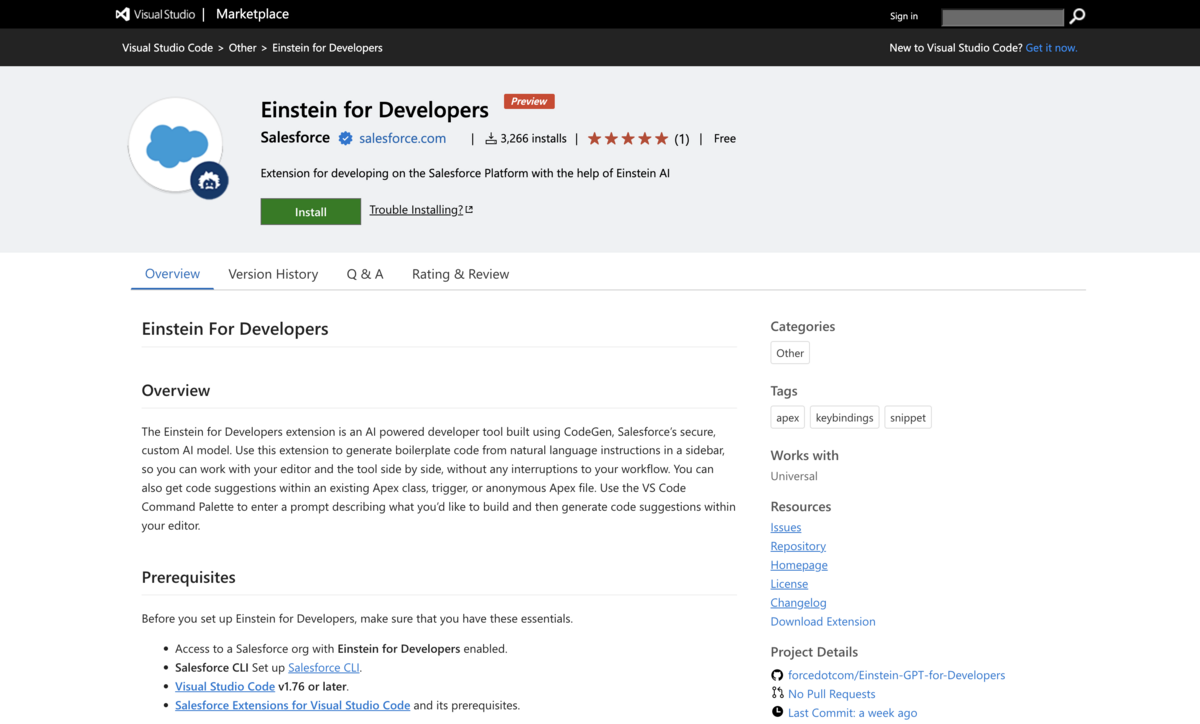Click the Get it now link
The height and width of the screenshot is (724, 1200).
click(1051, 47)
